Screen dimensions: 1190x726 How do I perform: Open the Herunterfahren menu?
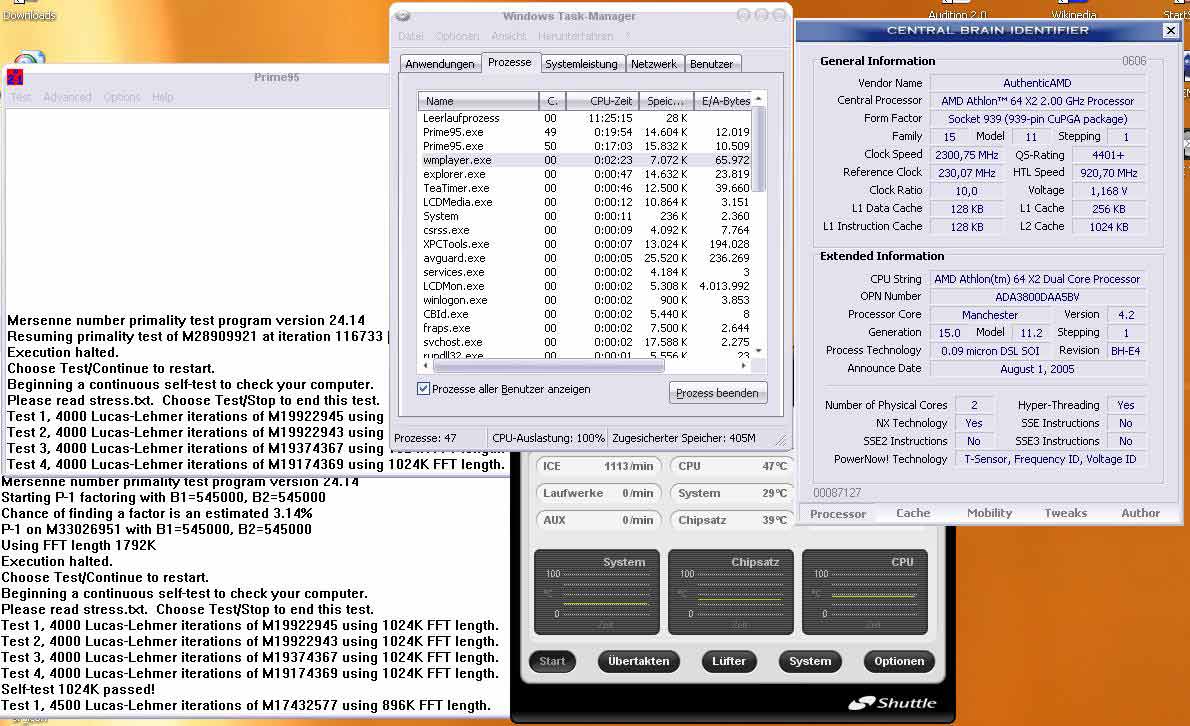[575, 36]
